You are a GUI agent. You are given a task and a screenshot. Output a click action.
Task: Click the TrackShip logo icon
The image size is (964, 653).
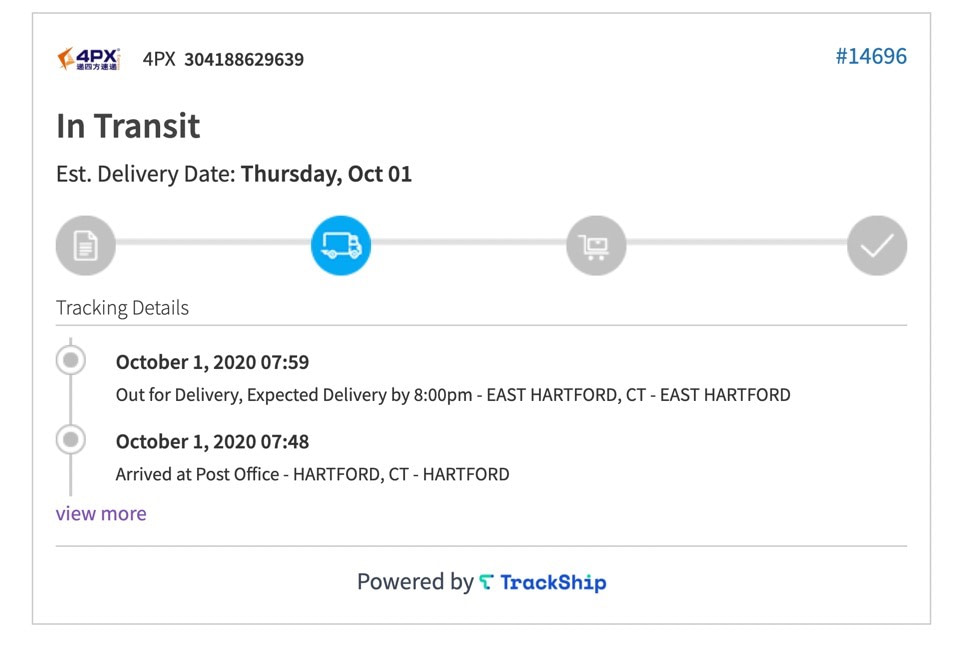[487, 582]
